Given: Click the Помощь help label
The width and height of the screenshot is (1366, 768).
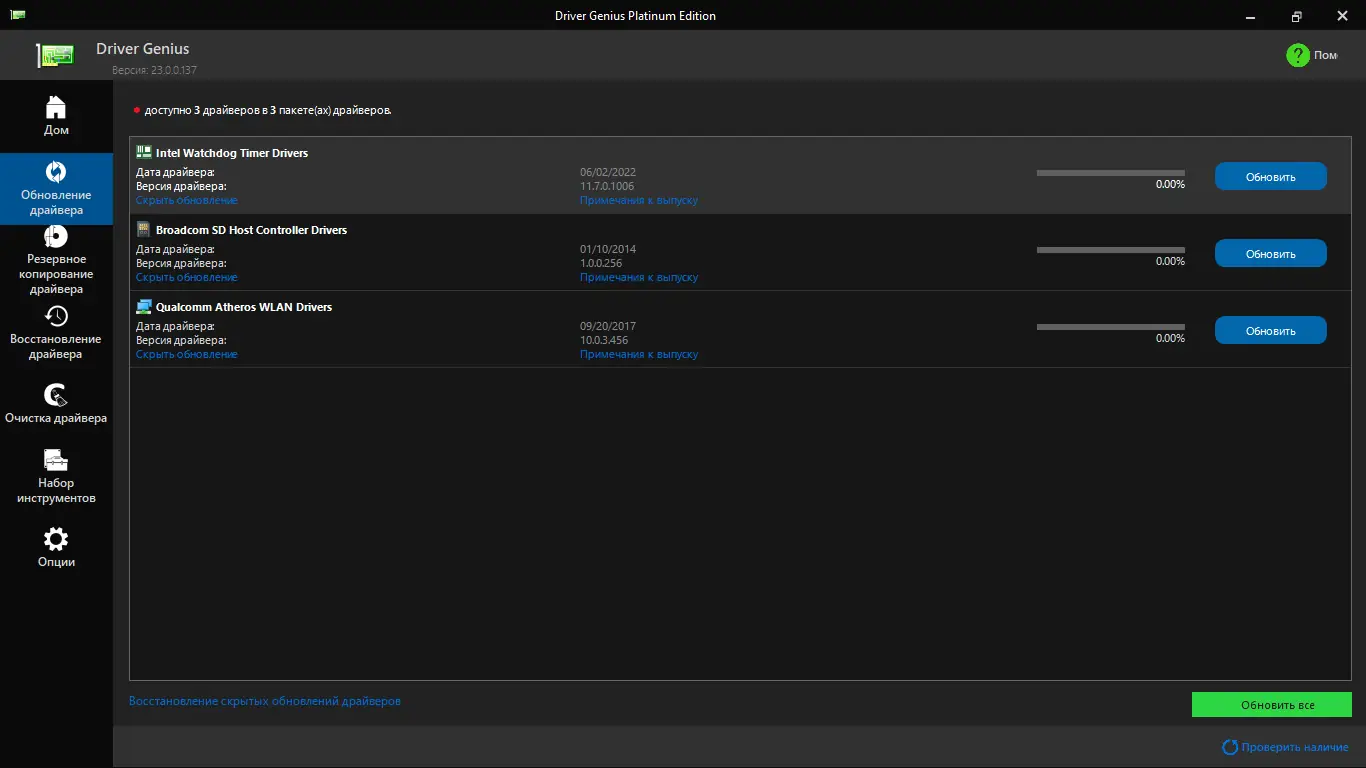Looking at the screenshot, I should [1326, 55].
